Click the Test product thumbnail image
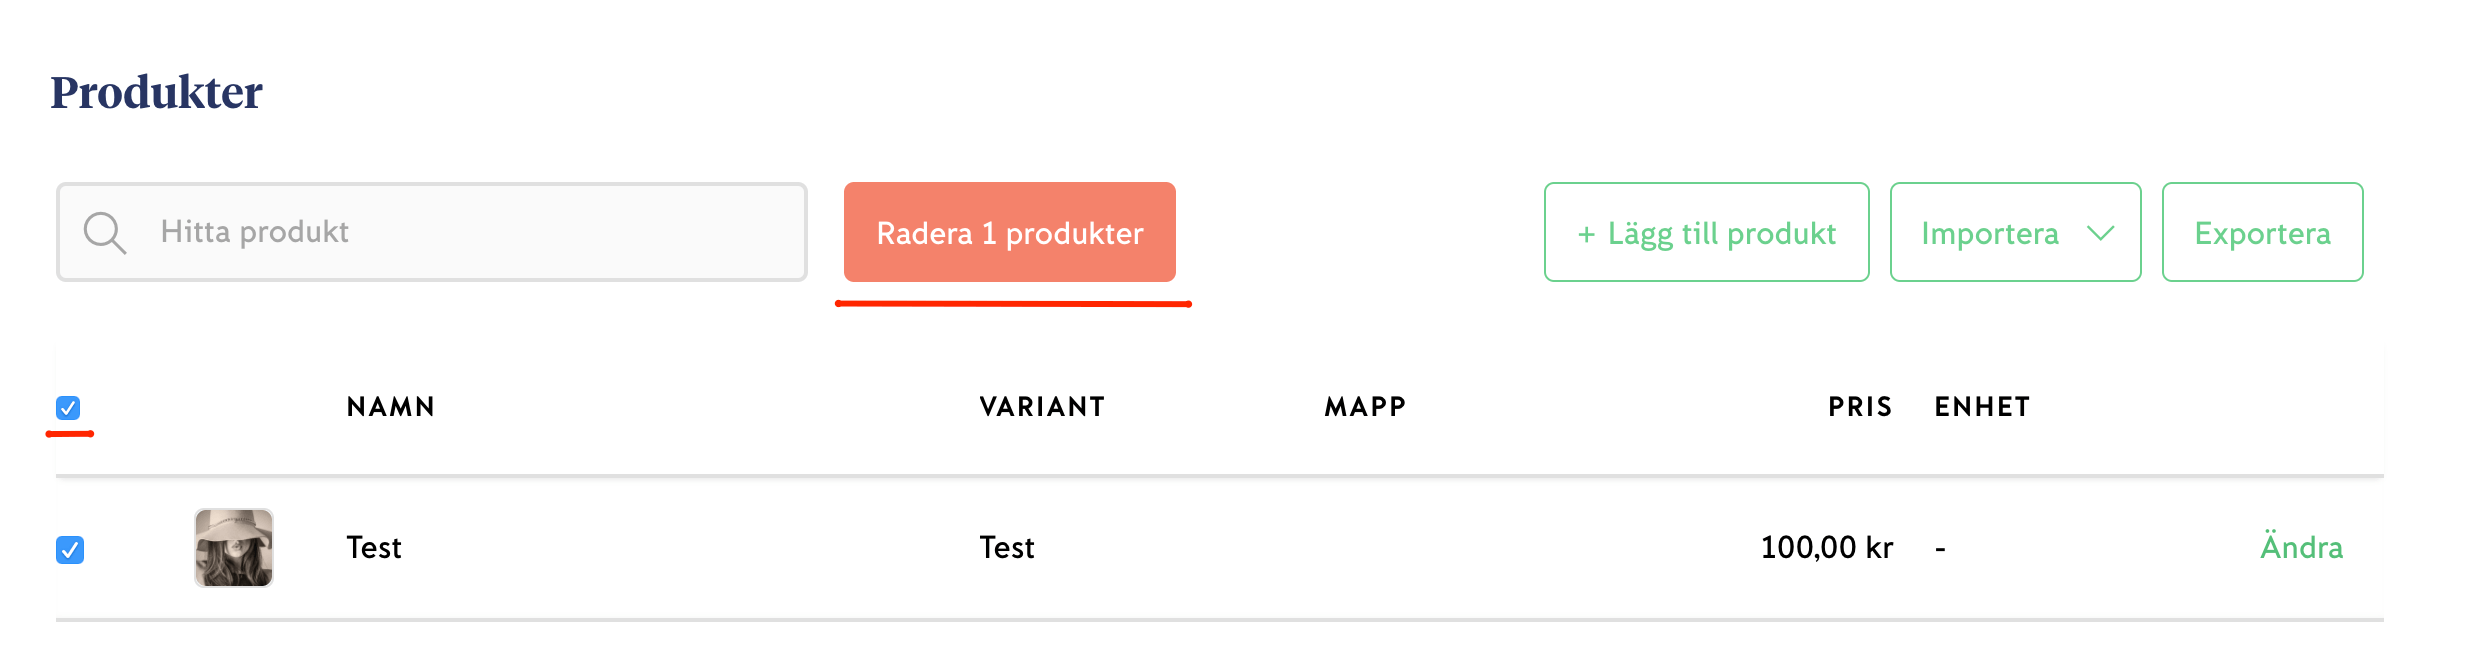Image resolution: width=2466 pixels, height=664 pixels. tap(234, 548)
